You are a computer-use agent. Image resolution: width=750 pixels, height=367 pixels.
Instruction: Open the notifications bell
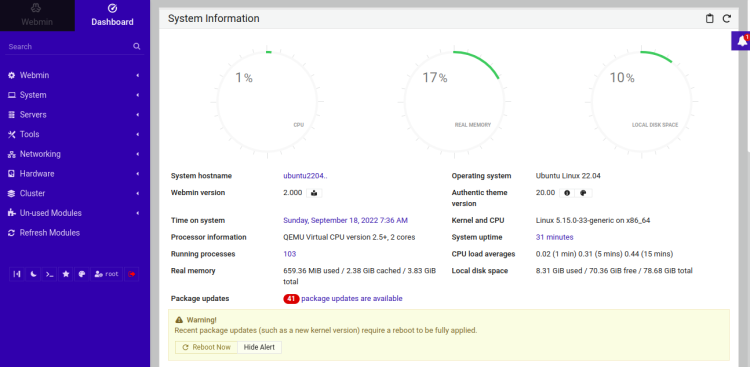tap(742, 41)
